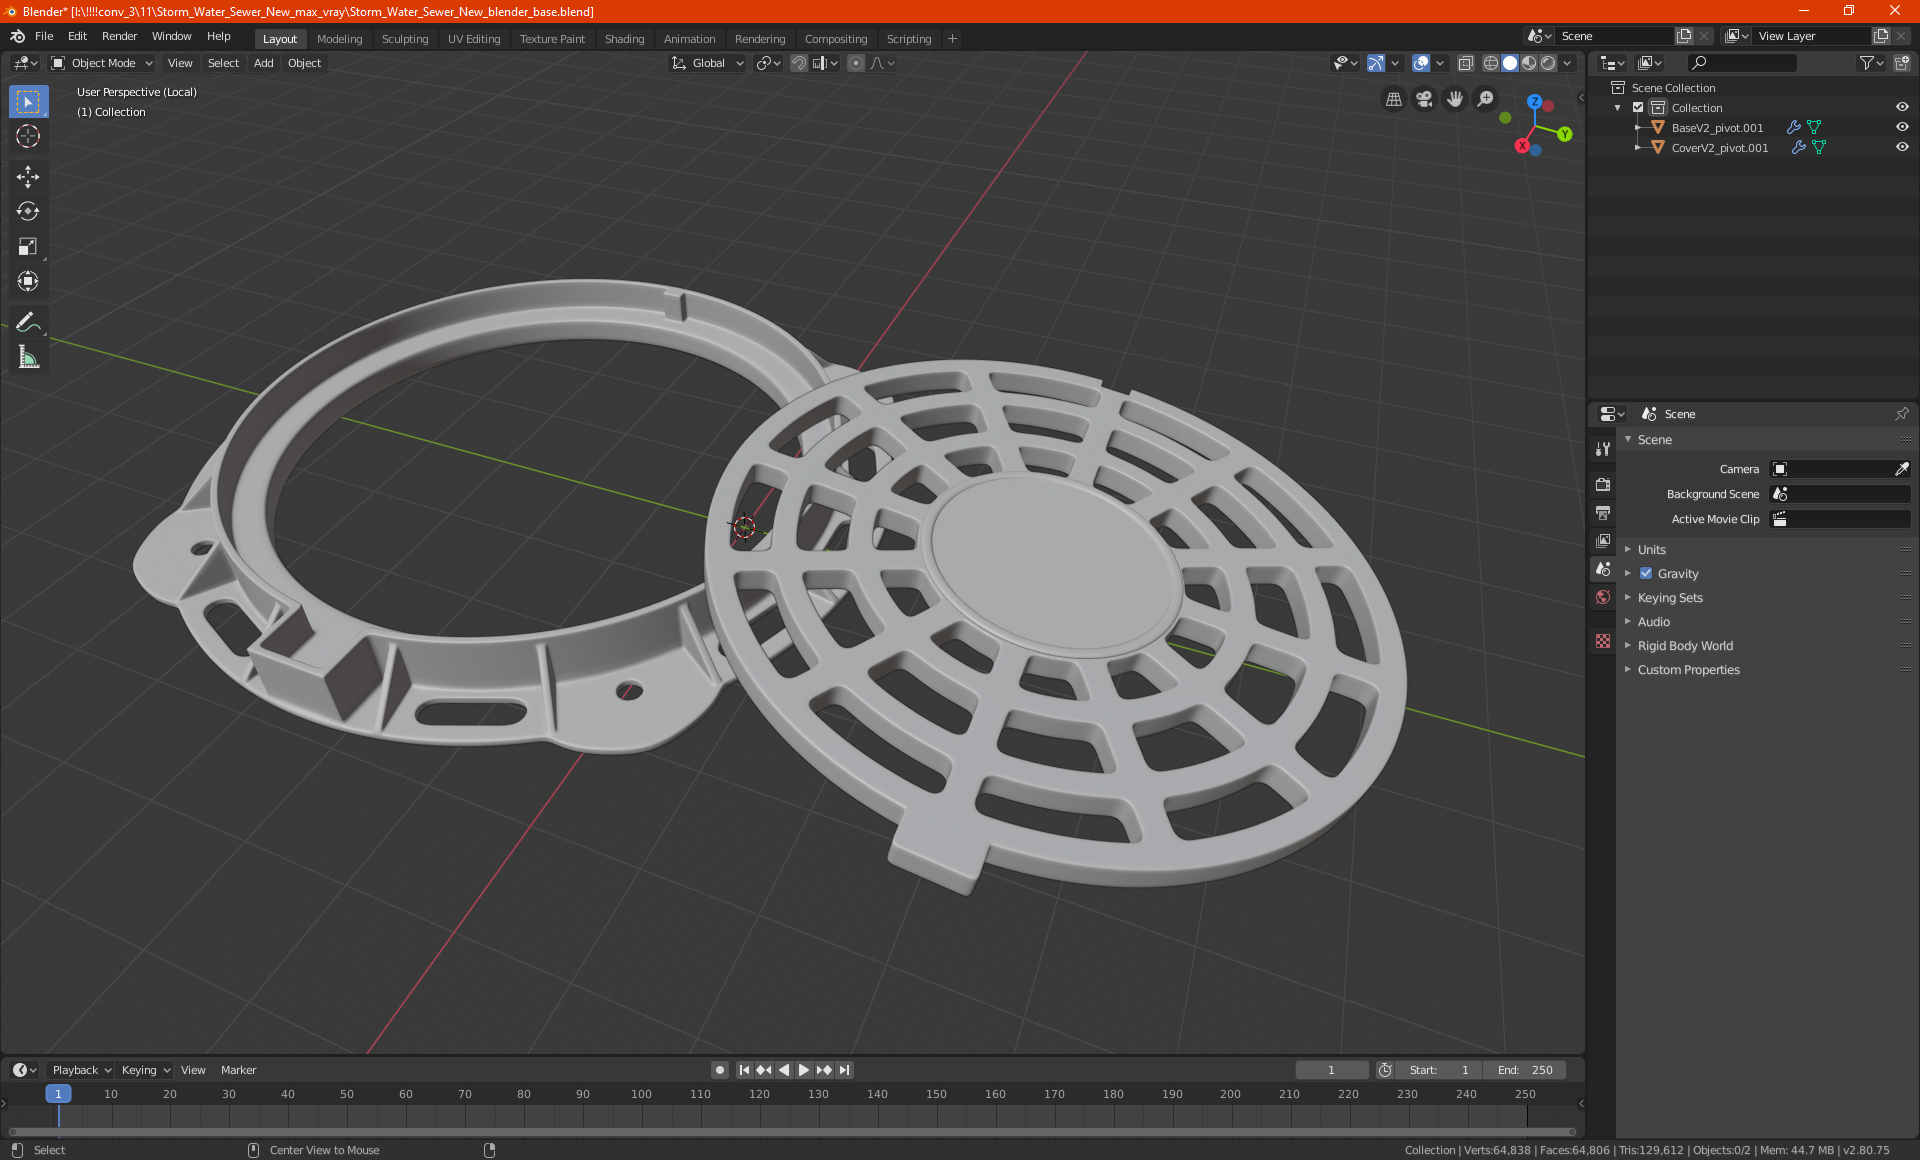
Task: Open the World properties tab
Action: (1603, 597)
